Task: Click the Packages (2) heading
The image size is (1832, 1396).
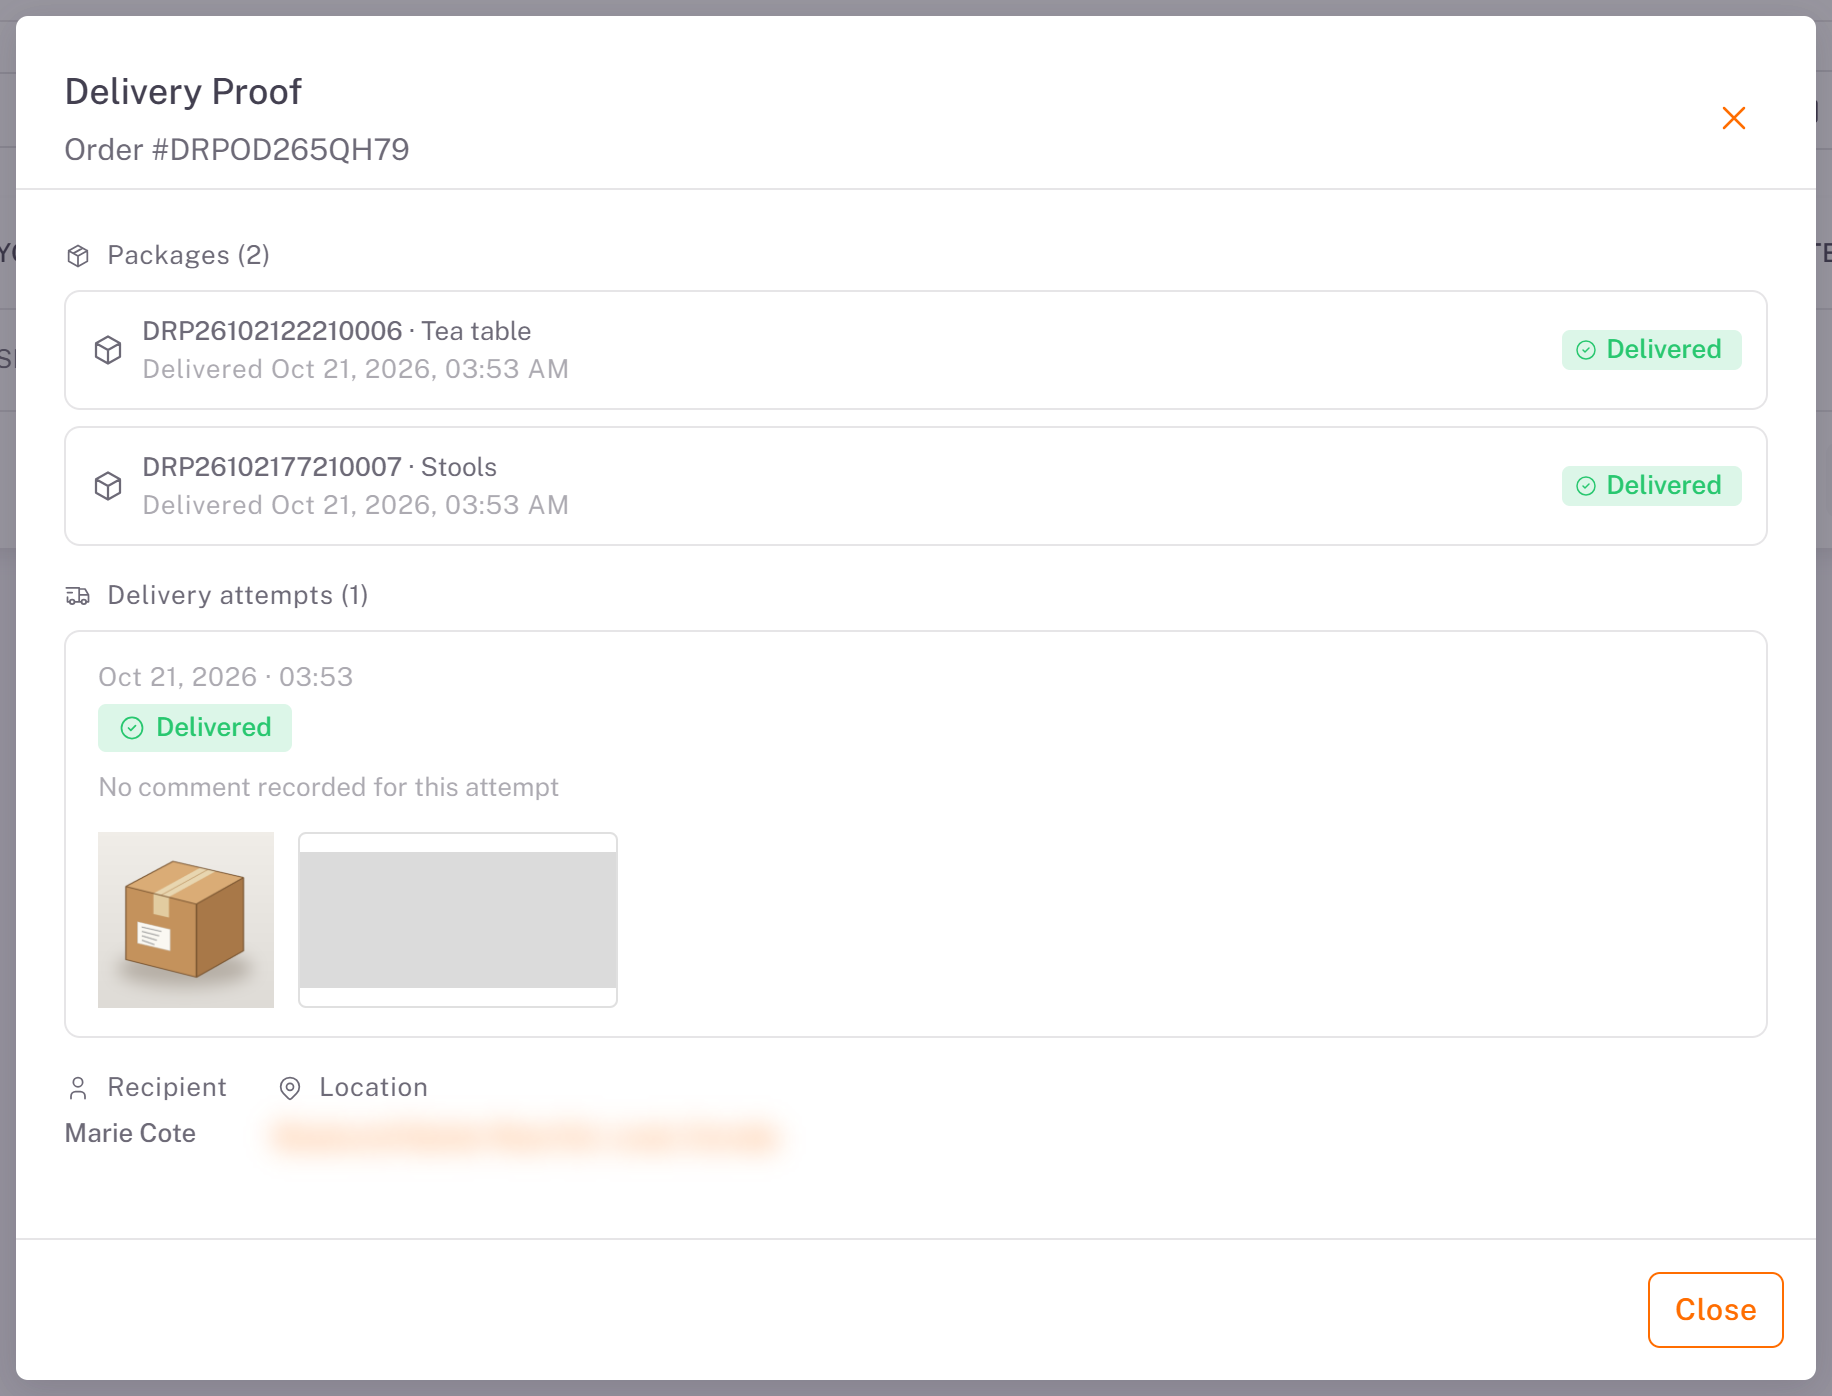Action: (x=188, y=255)
